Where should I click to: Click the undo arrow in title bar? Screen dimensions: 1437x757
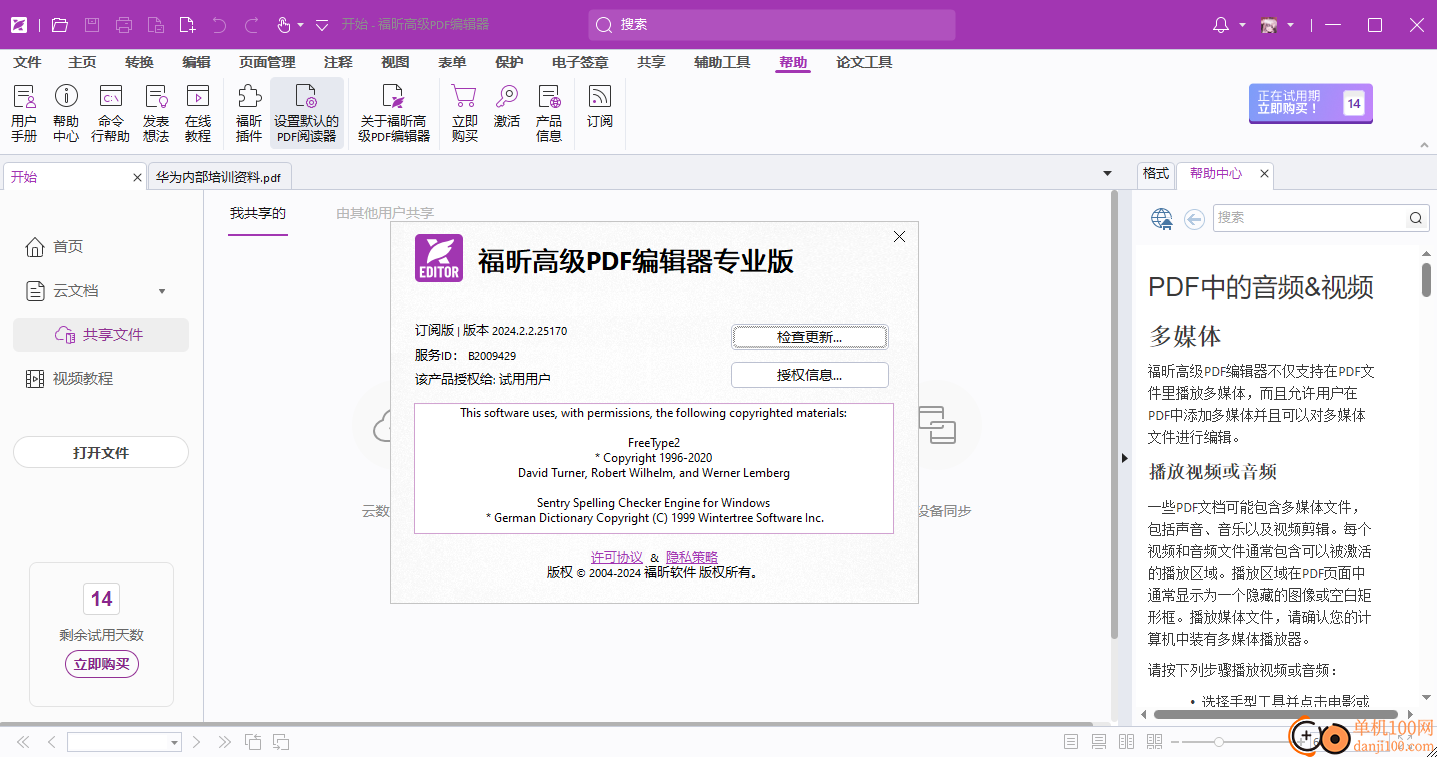pos(220,25)
